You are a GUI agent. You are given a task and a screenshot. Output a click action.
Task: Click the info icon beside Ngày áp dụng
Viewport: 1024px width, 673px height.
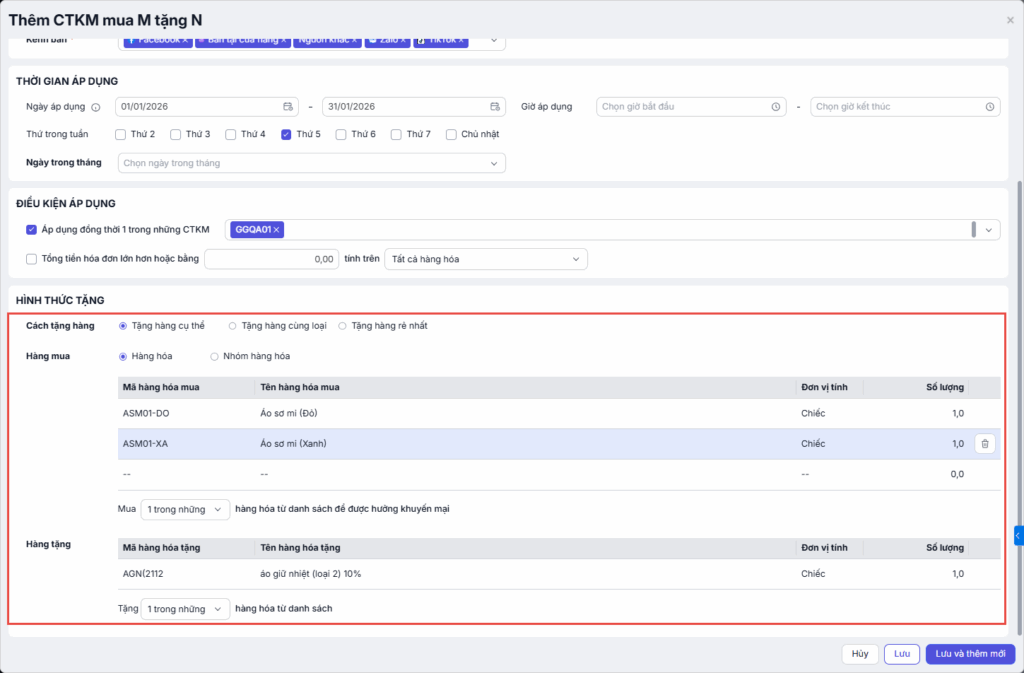pos(96,107)
